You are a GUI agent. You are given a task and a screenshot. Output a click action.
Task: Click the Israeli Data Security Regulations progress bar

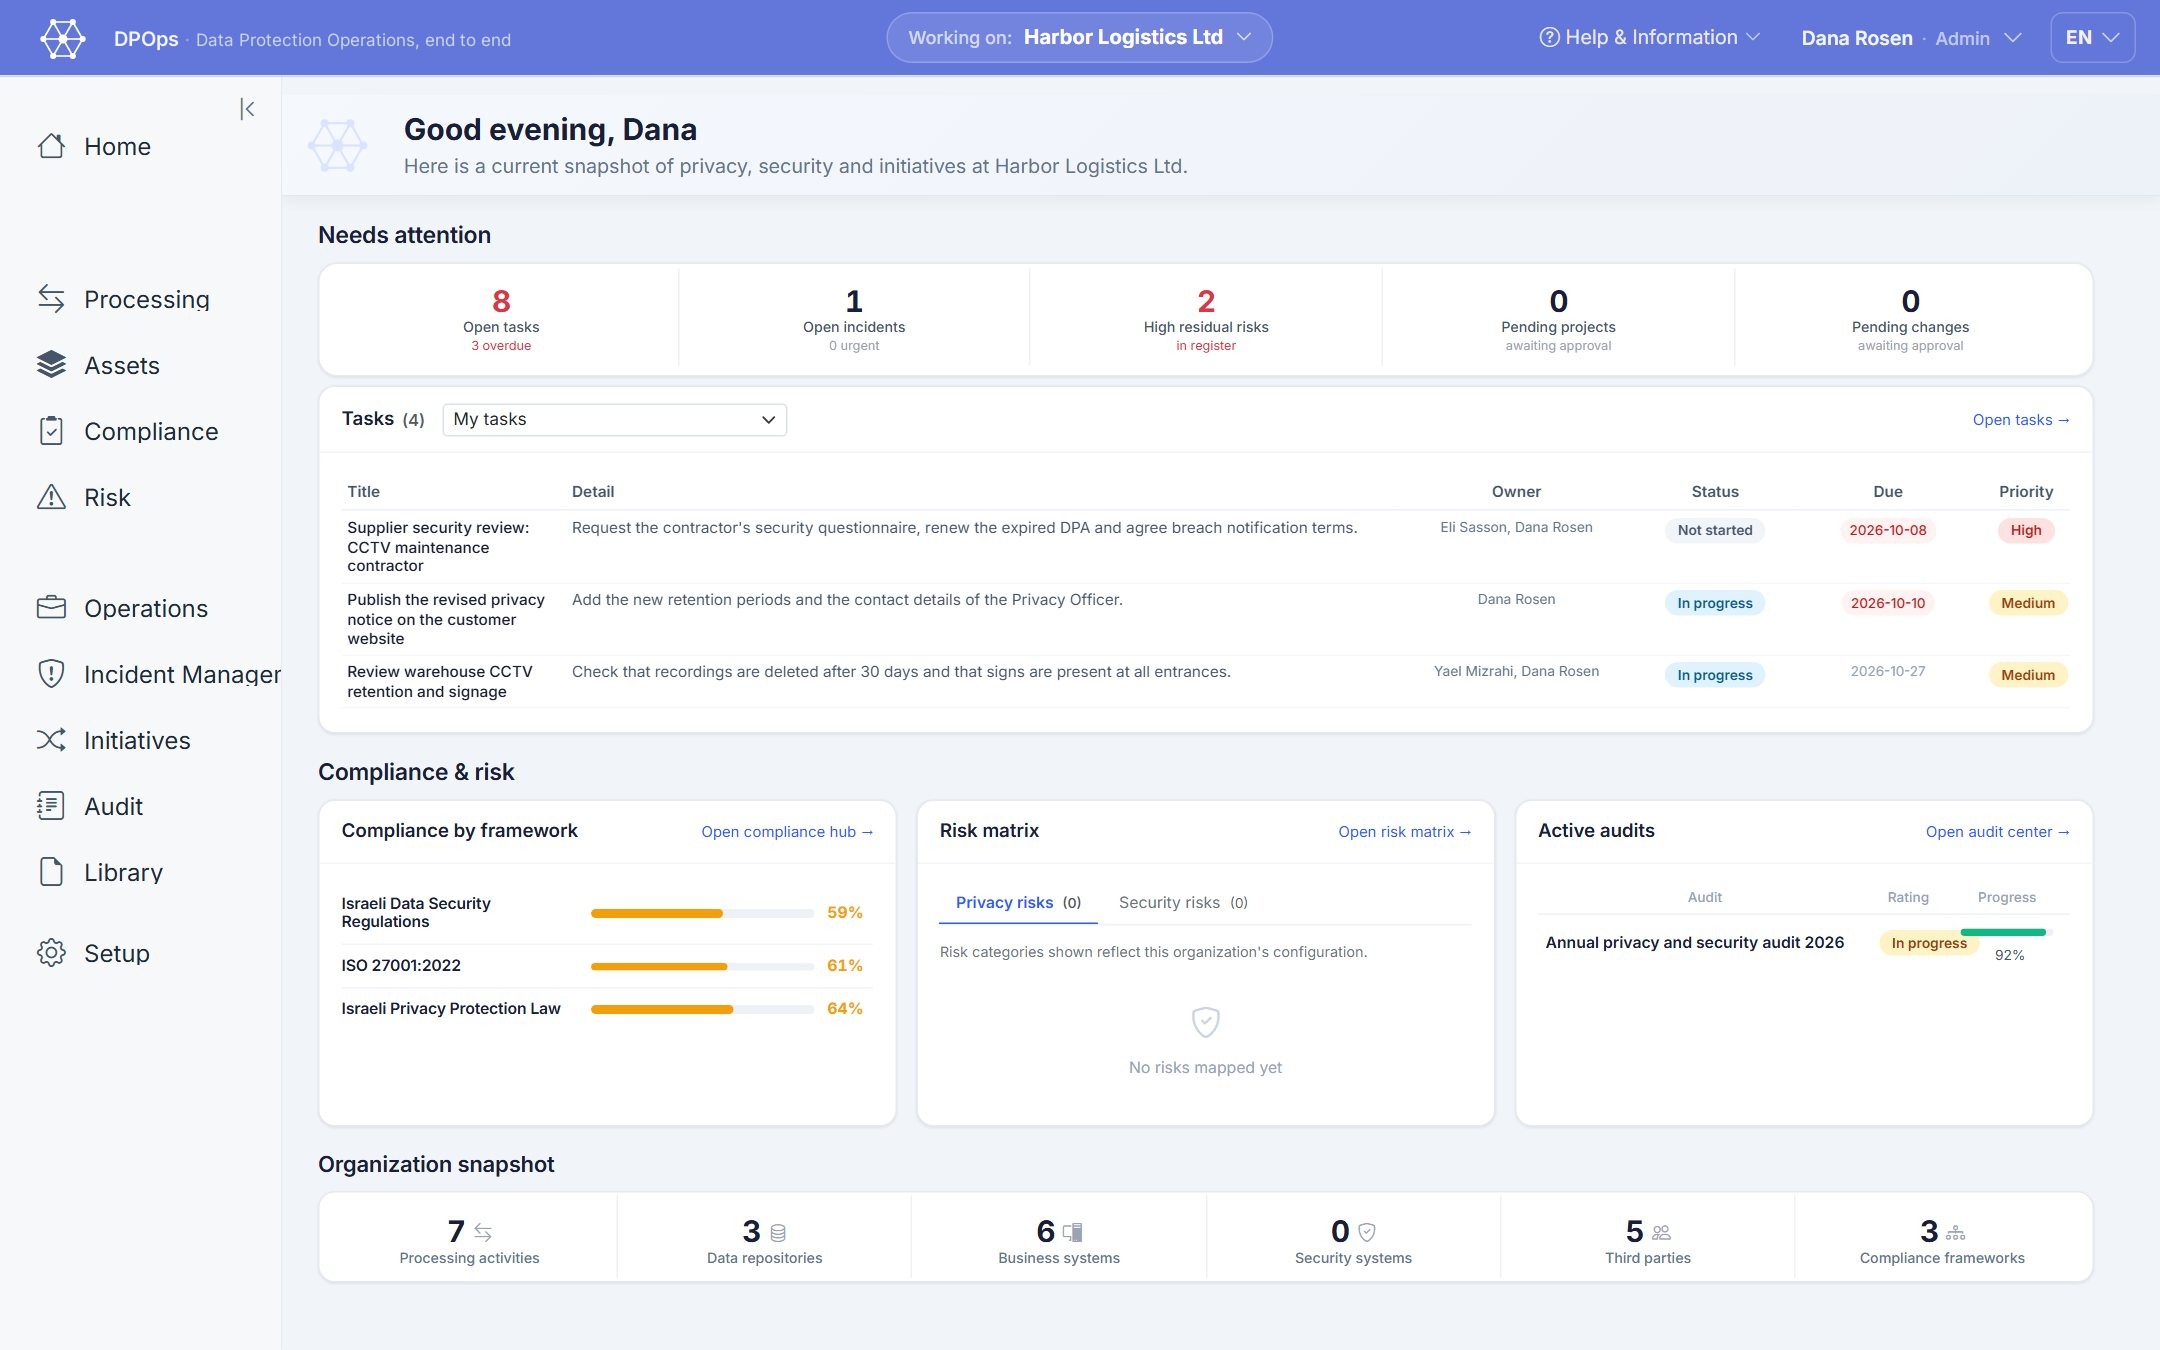point(702,913)
